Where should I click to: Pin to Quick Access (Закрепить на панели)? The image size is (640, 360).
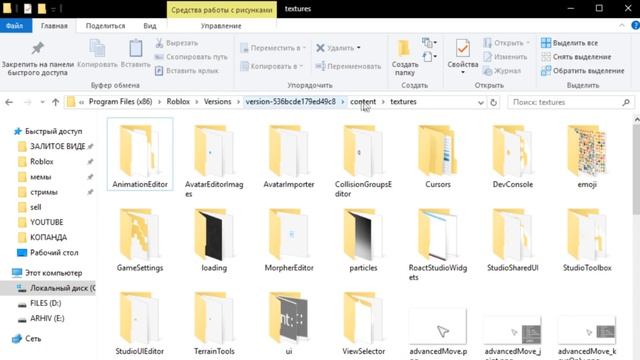pyautogui.click(x=38, y=58)
